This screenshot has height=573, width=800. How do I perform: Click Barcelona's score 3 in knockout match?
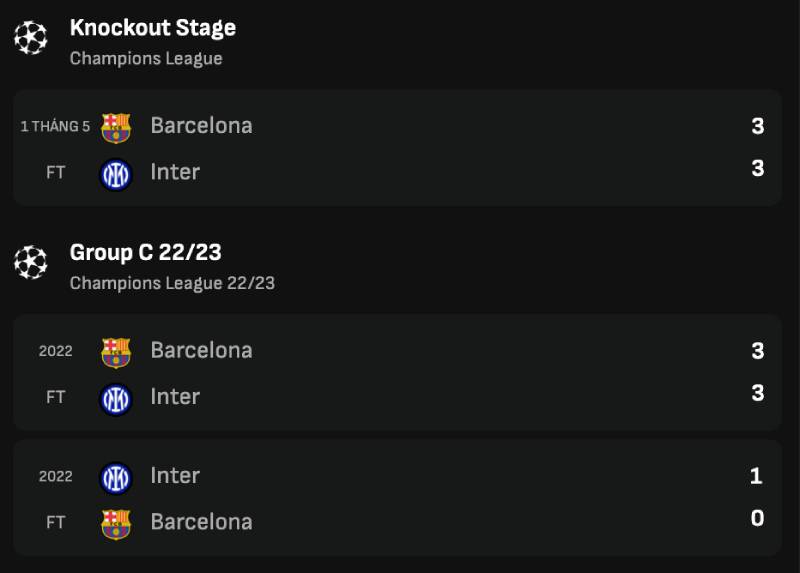click(758, 126)
